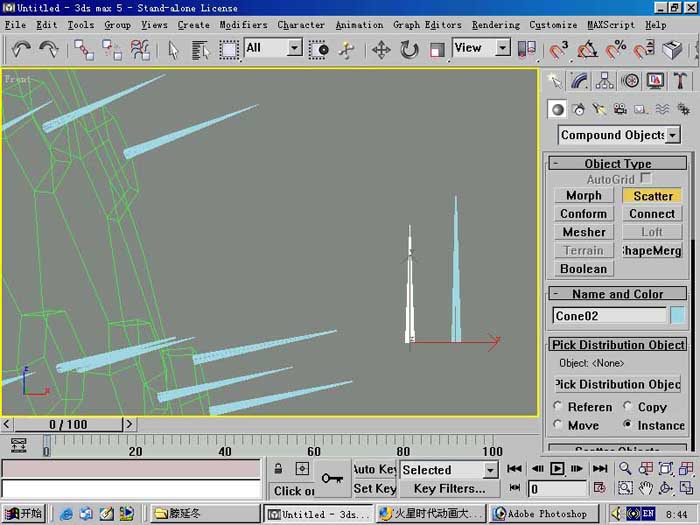The image size is (700, 525).
Task: Open Adobe Photoshop from the taskbar
Action: tap(543, 514)
